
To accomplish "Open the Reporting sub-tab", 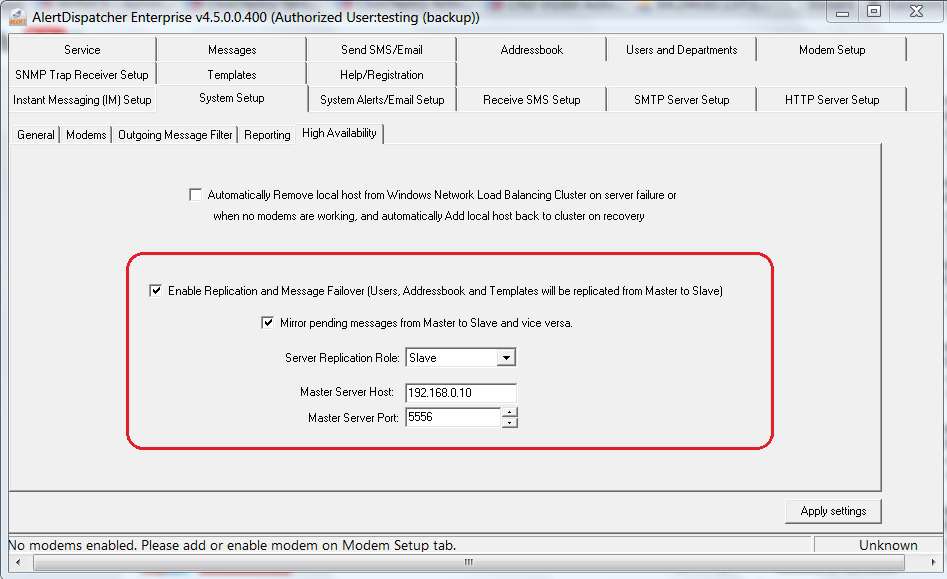I will click(x=267, y=135).
